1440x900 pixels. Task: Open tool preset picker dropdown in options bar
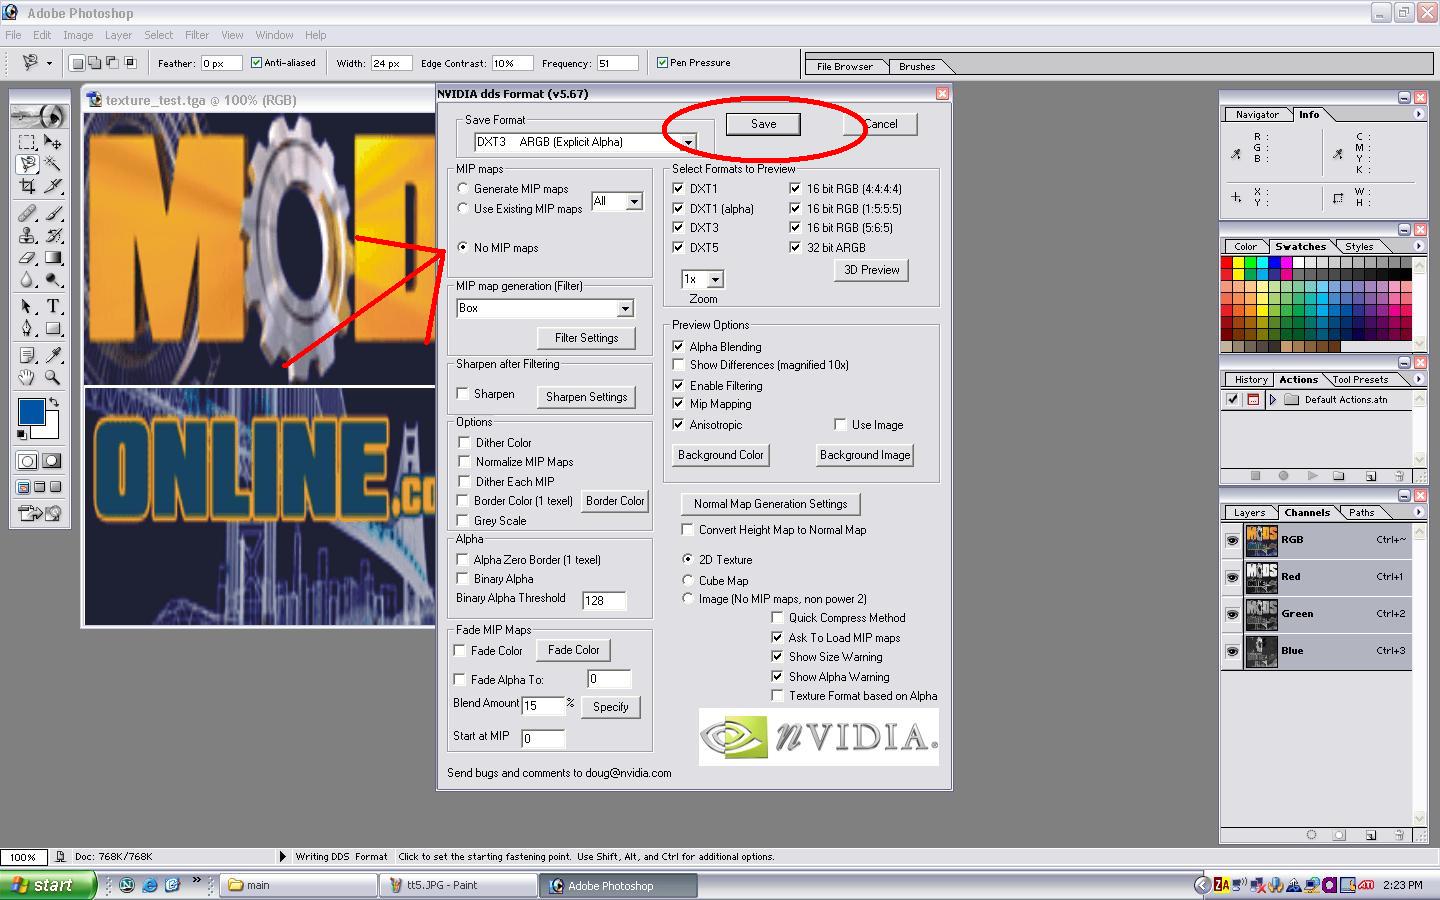(x=49, y=63)
